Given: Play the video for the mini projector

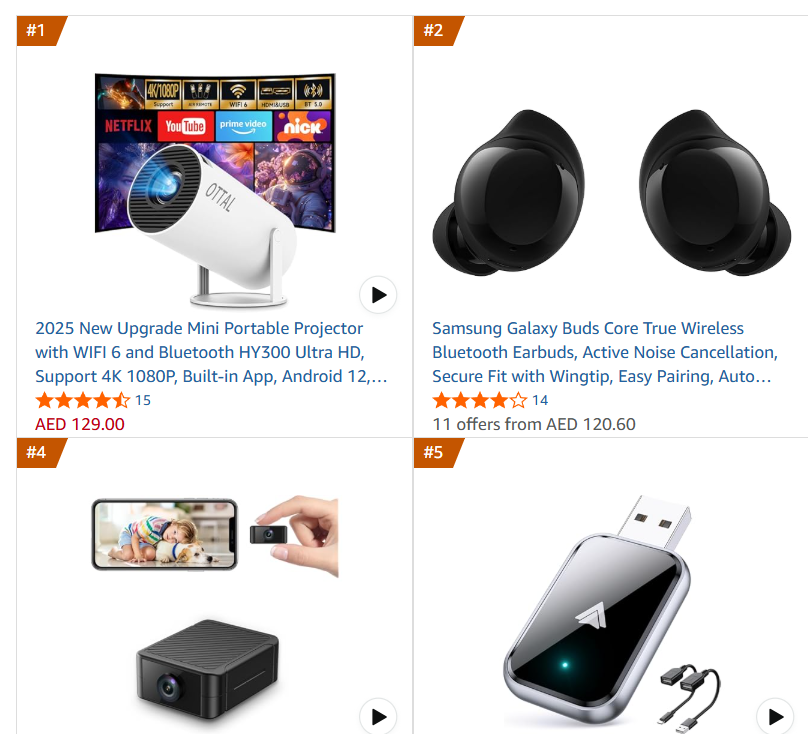Looking at the screenshot, I should click(x=378, y=295).
